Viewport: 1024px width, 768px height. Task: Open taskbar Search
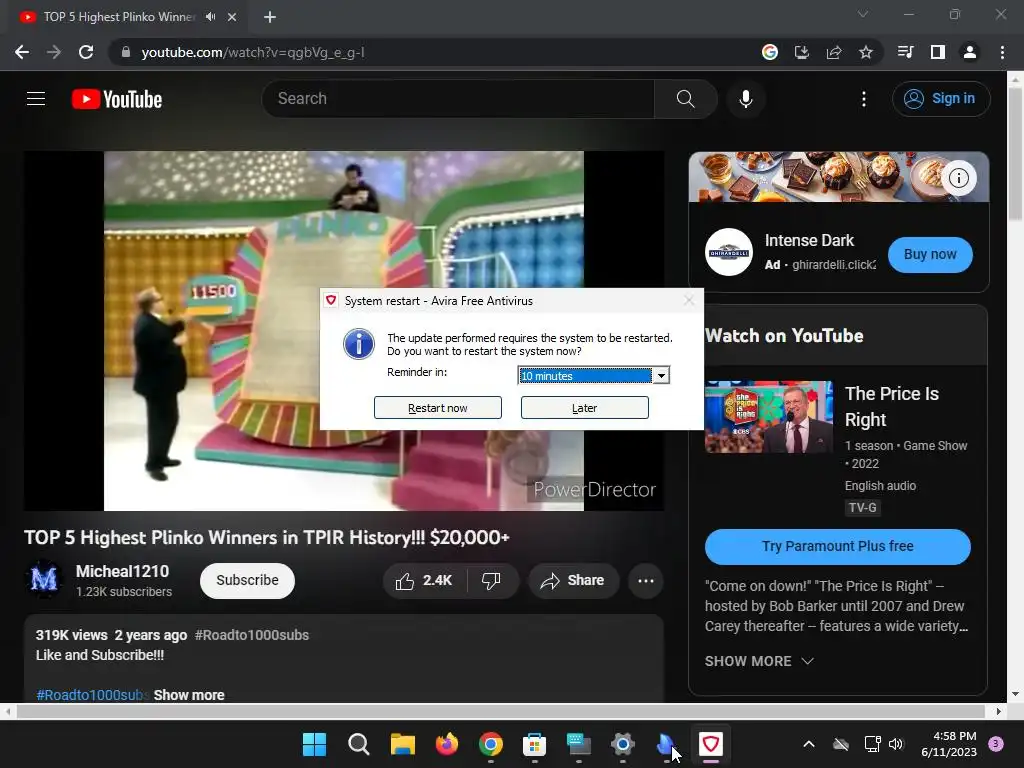tap(359, 744)
